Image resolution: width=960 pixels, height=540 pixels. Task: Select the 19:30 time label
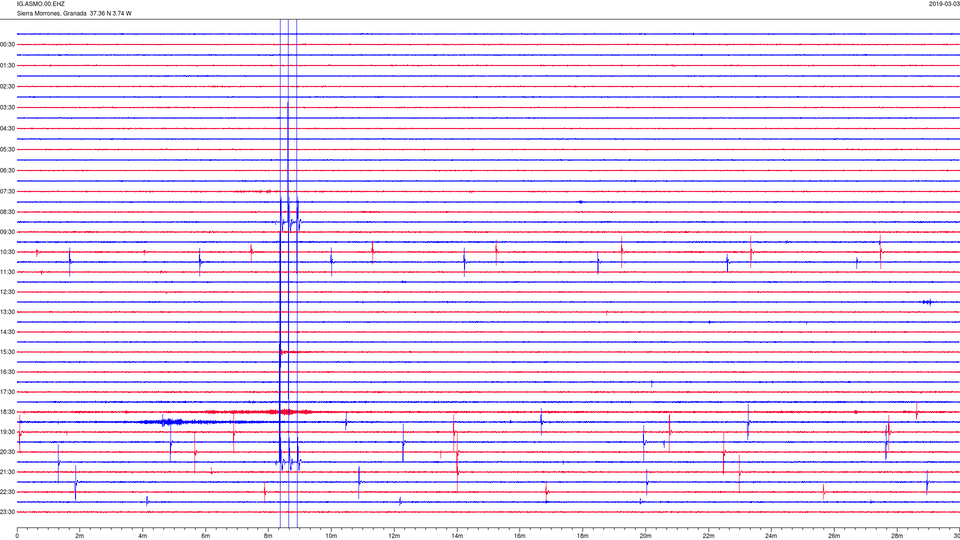(x=7, y=432)
